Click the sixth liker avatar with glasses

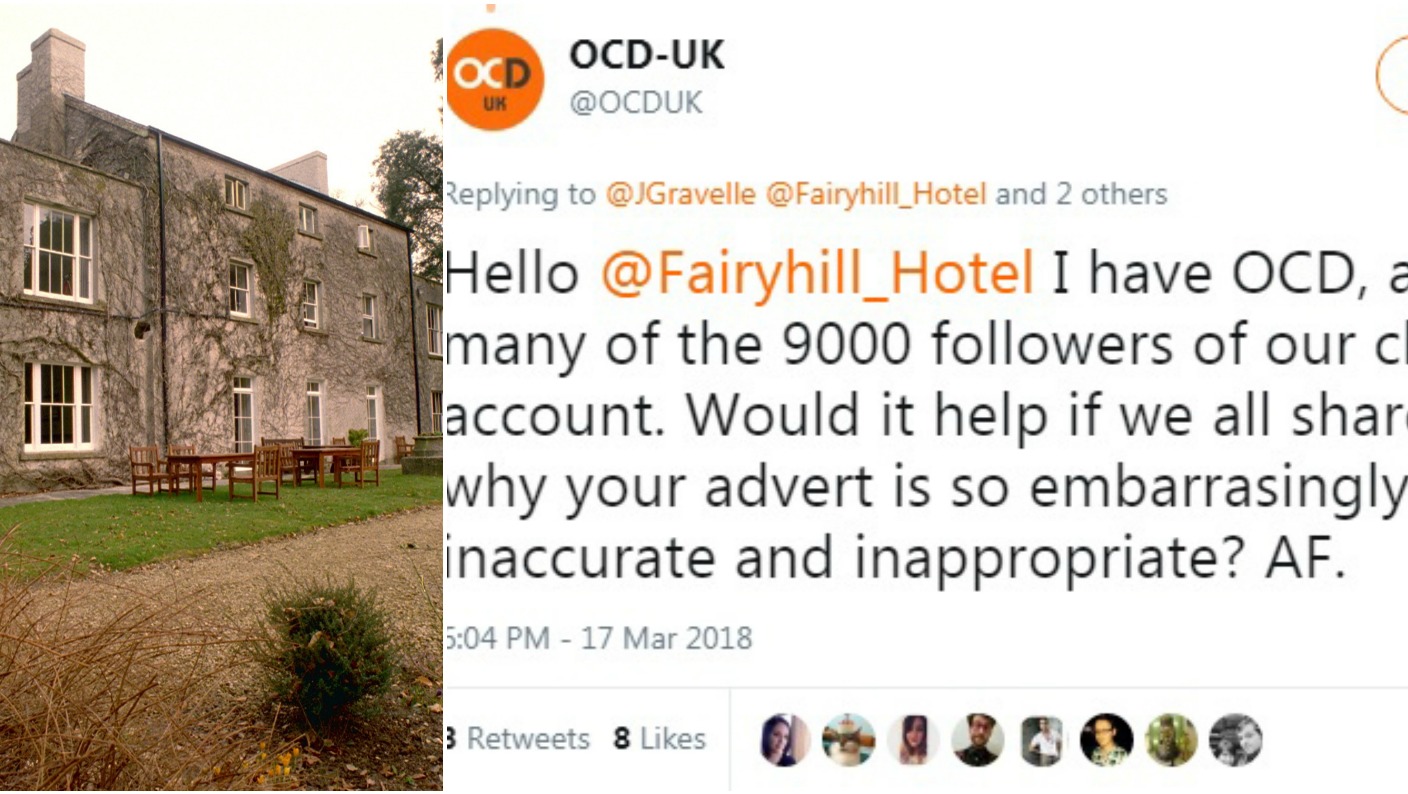(x=1106, y=740)
